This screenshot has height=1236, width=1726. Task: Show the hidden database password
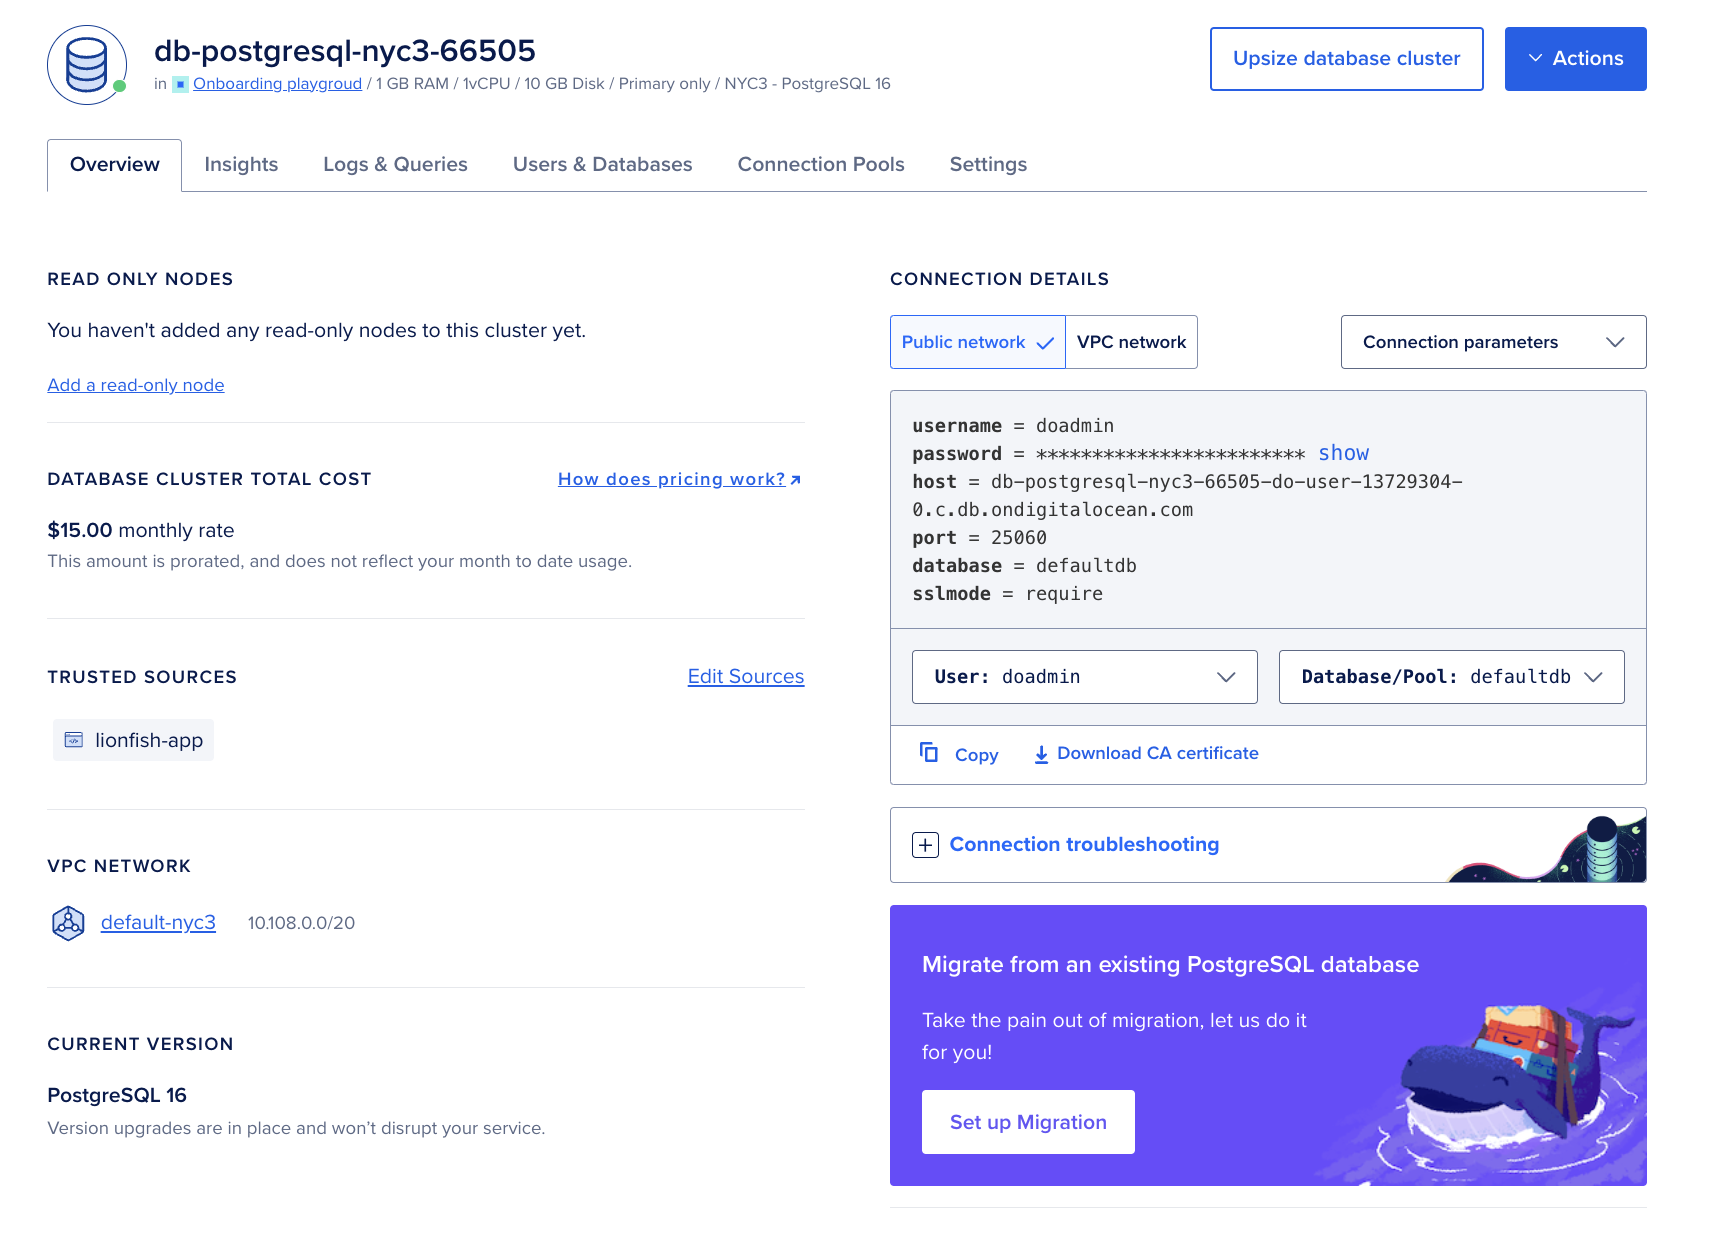click(1343, 453)
